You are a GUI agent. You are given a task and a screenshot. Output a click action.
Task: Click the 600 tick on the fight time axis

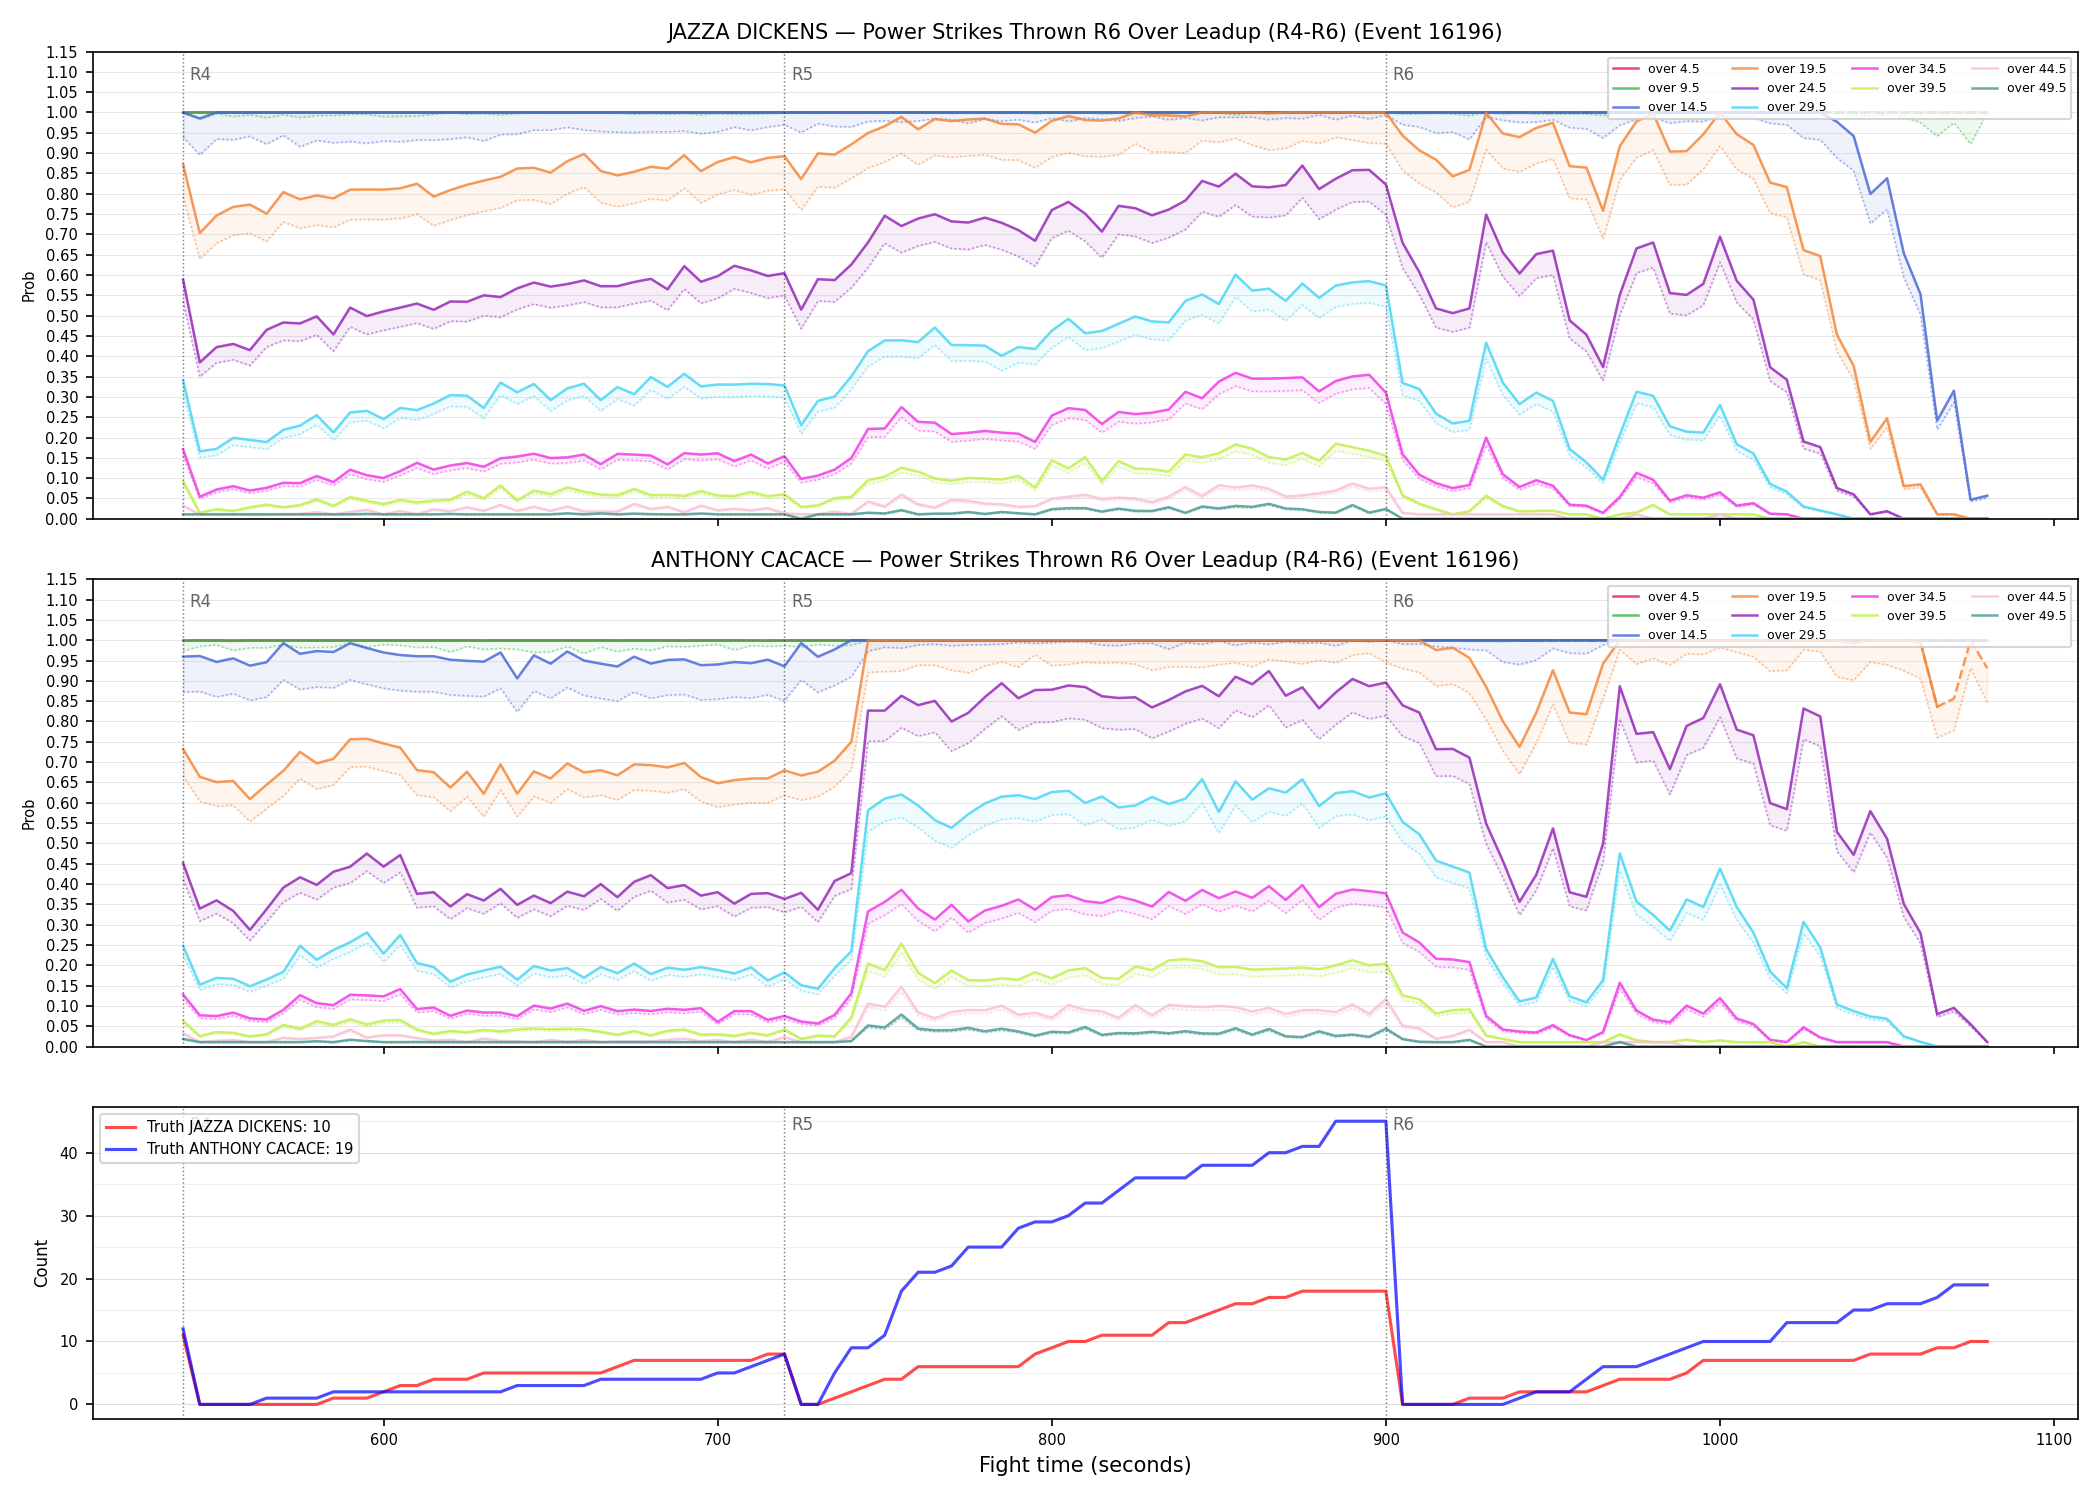[x=383, y=1439]
